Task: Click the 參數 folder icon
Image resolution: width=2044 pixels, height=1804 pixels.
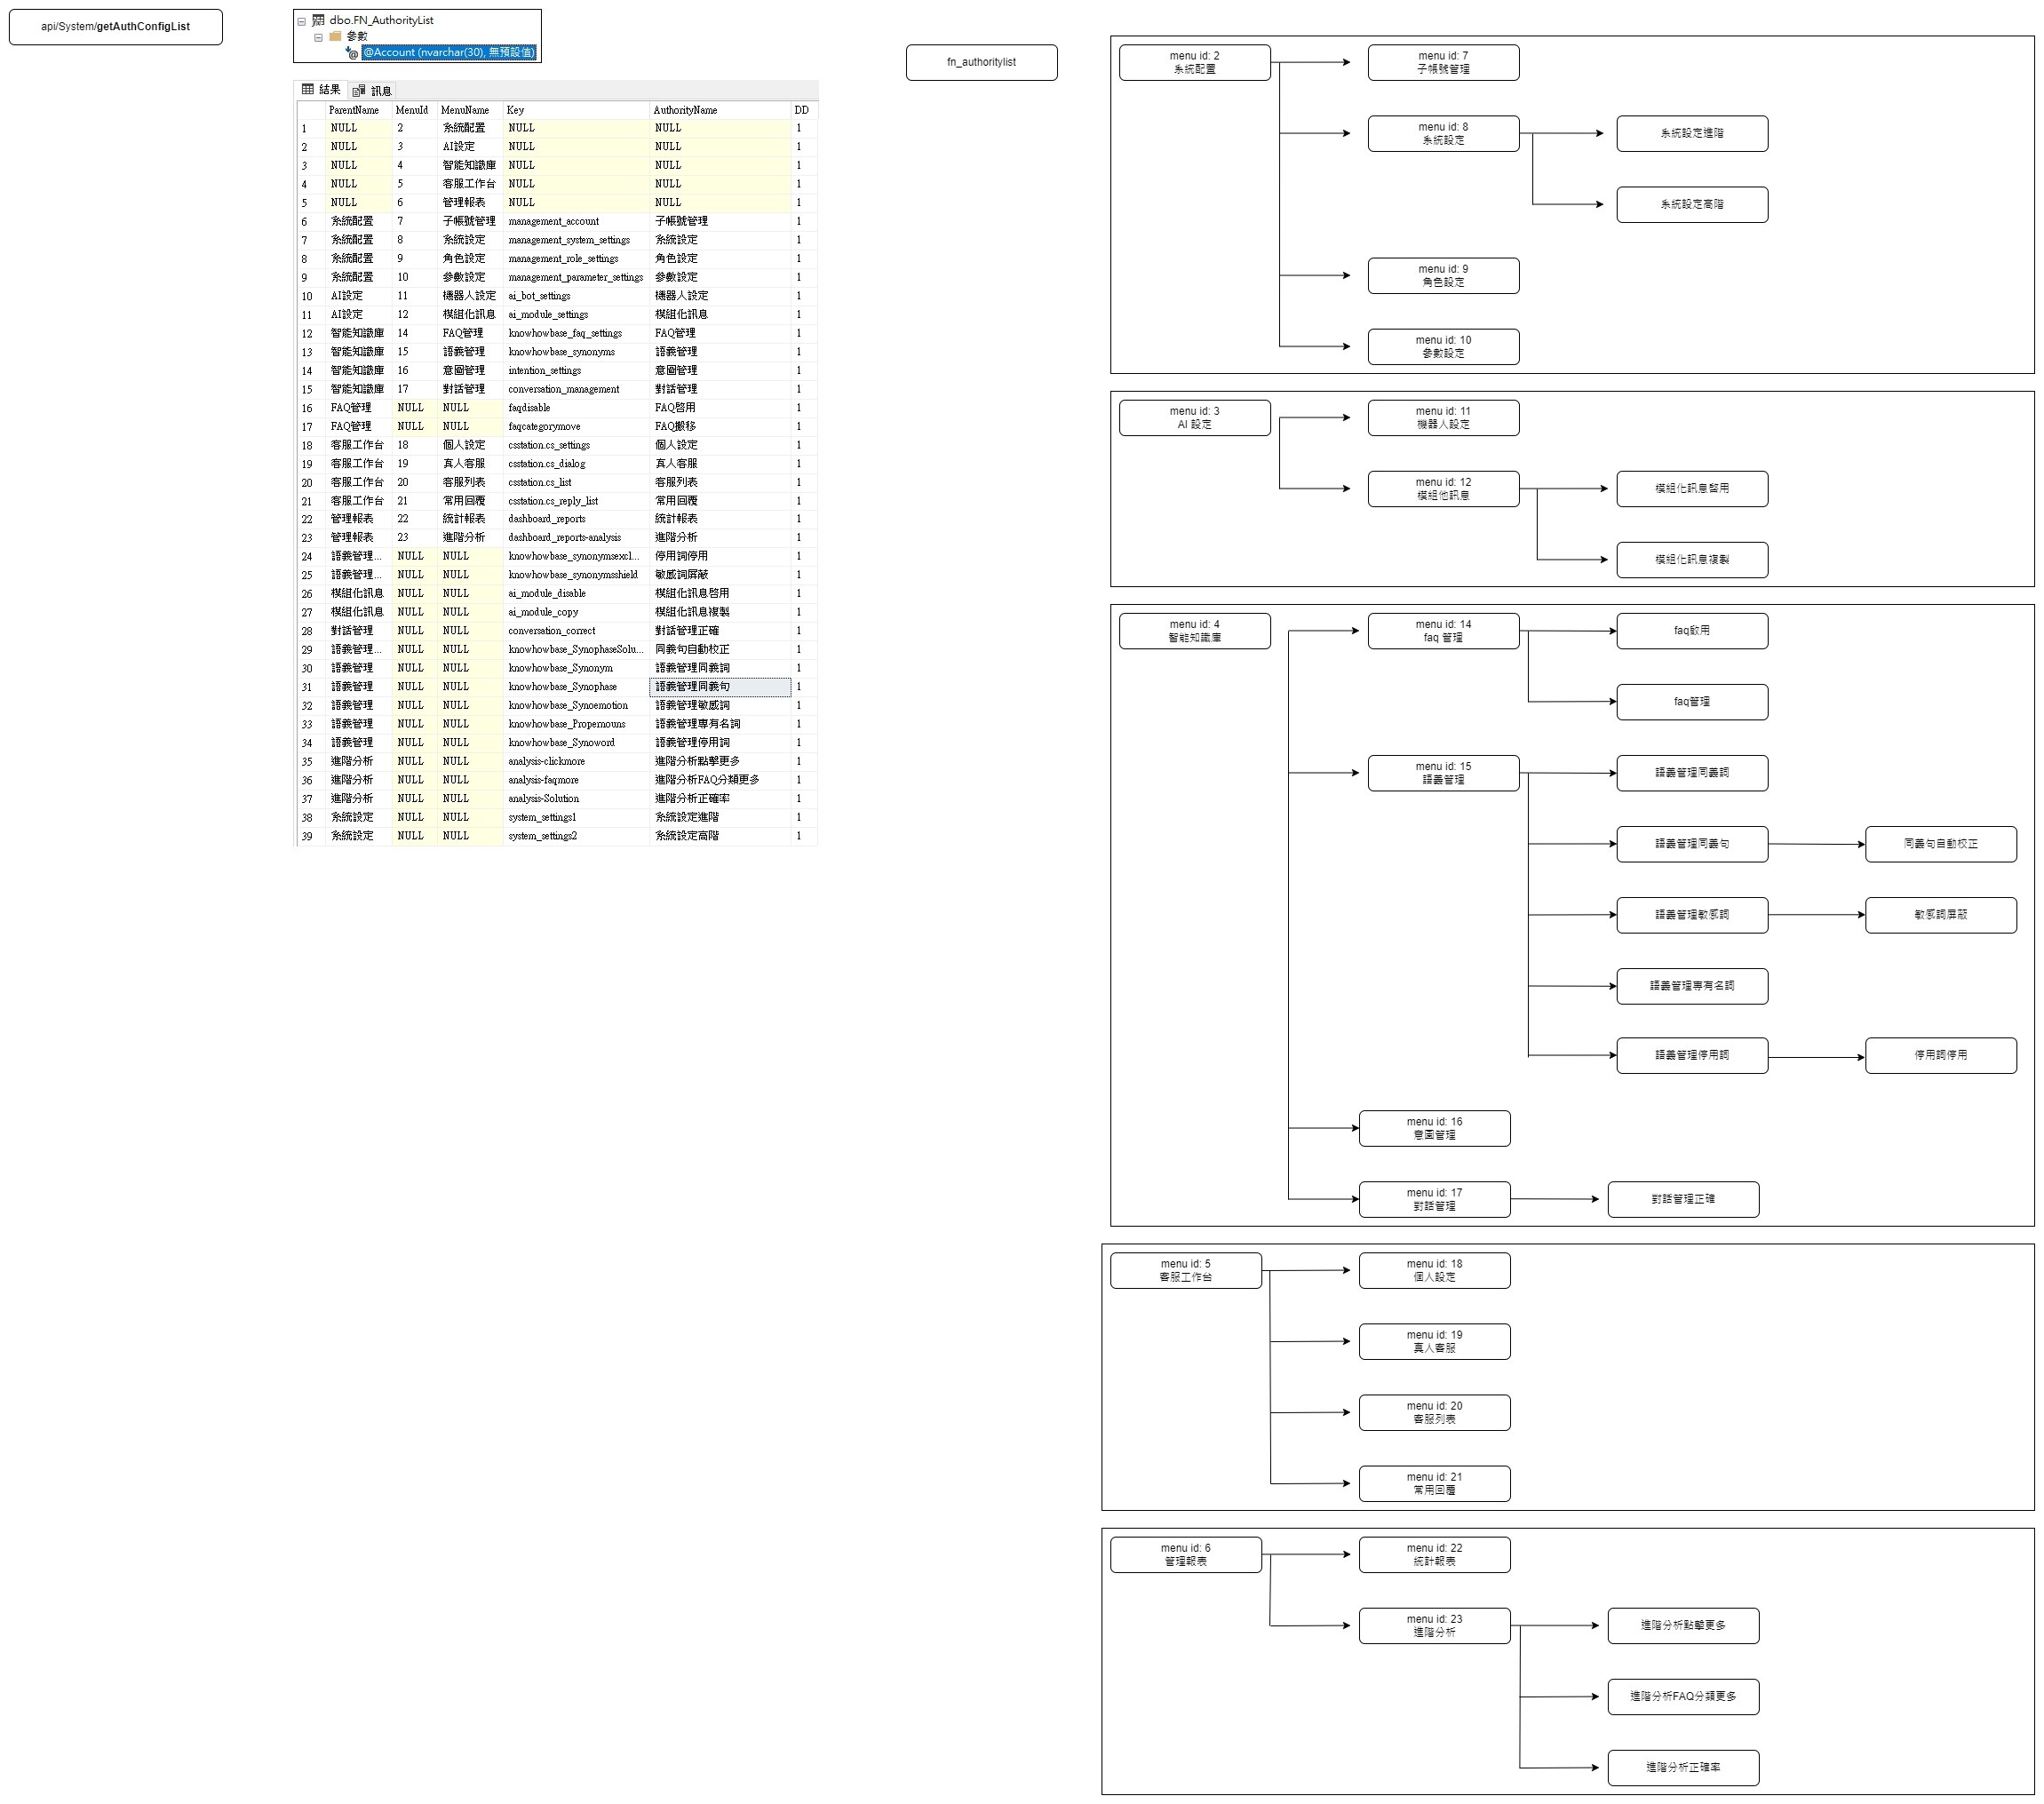Action: [335, 36]
